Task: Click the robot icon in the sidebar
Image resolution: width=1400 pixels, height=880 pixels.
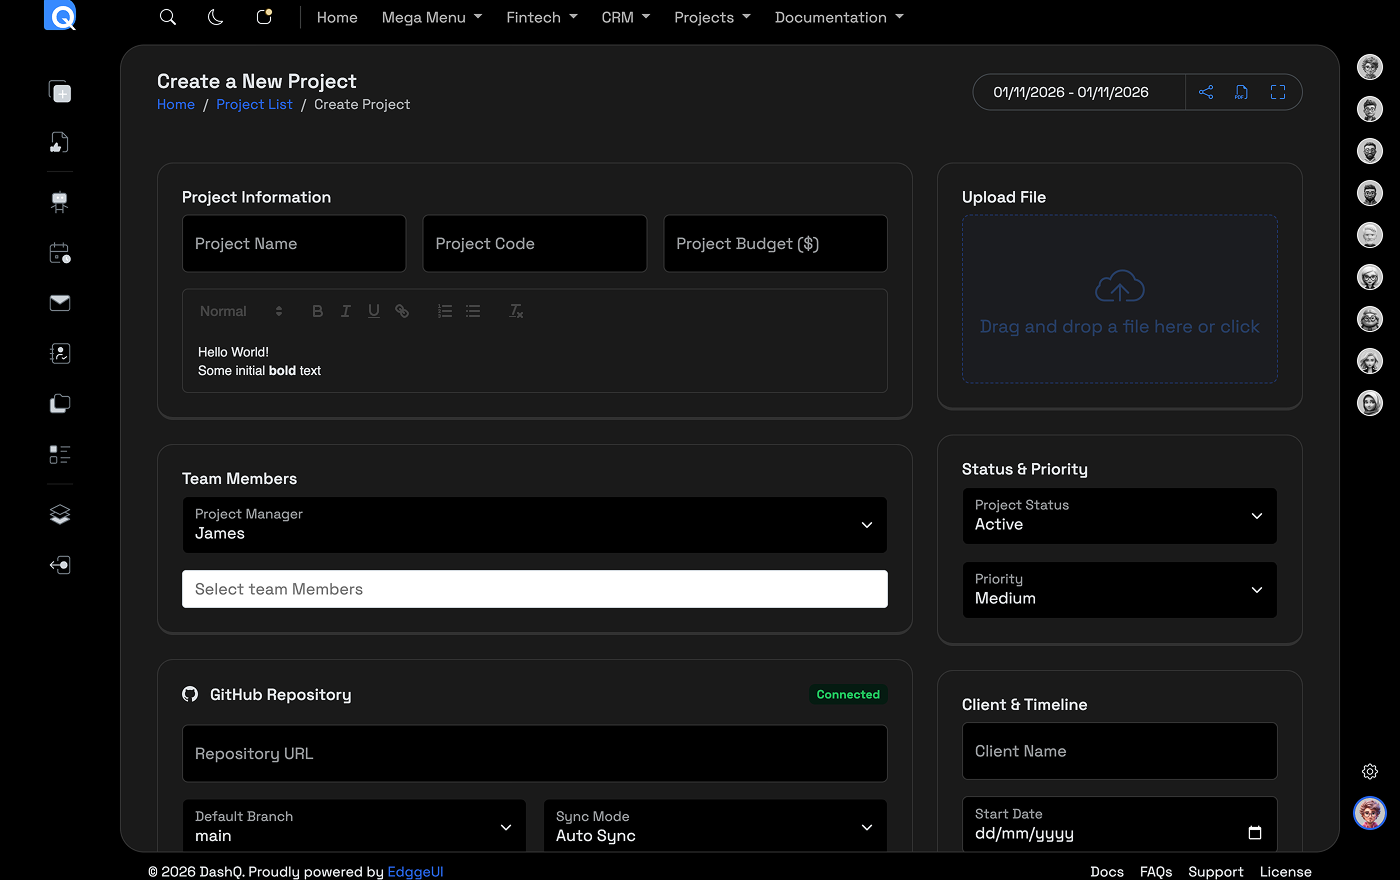Action: point(60,202)
